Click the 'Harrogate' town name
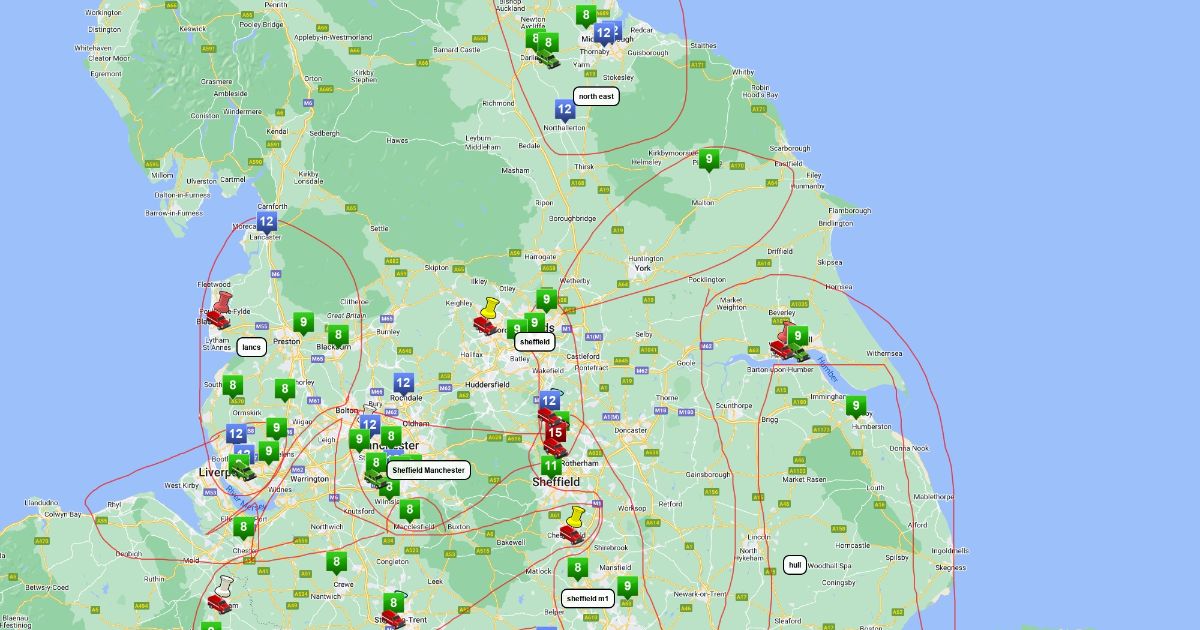1200x630 pixels. point(539,257)
